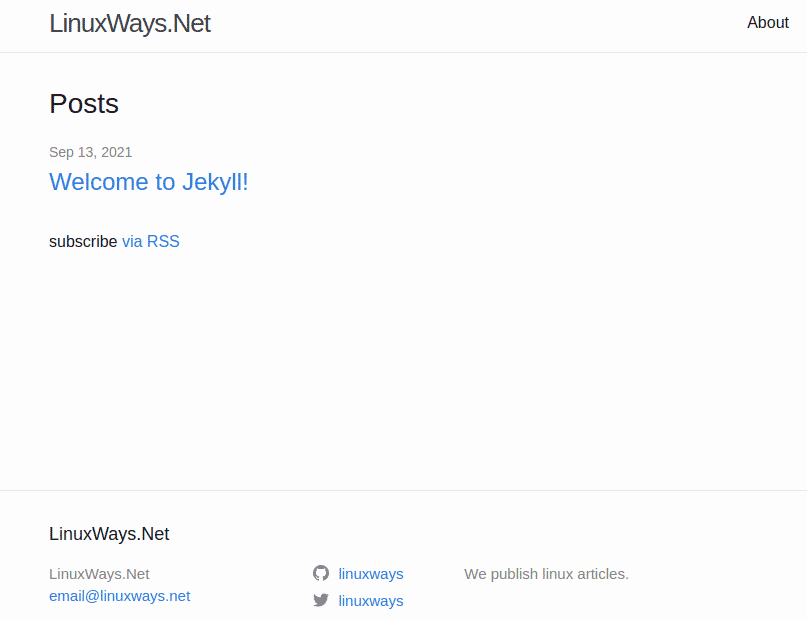Click the email@linuxways.net address link

pyautogui.click(x=119, y=596)
